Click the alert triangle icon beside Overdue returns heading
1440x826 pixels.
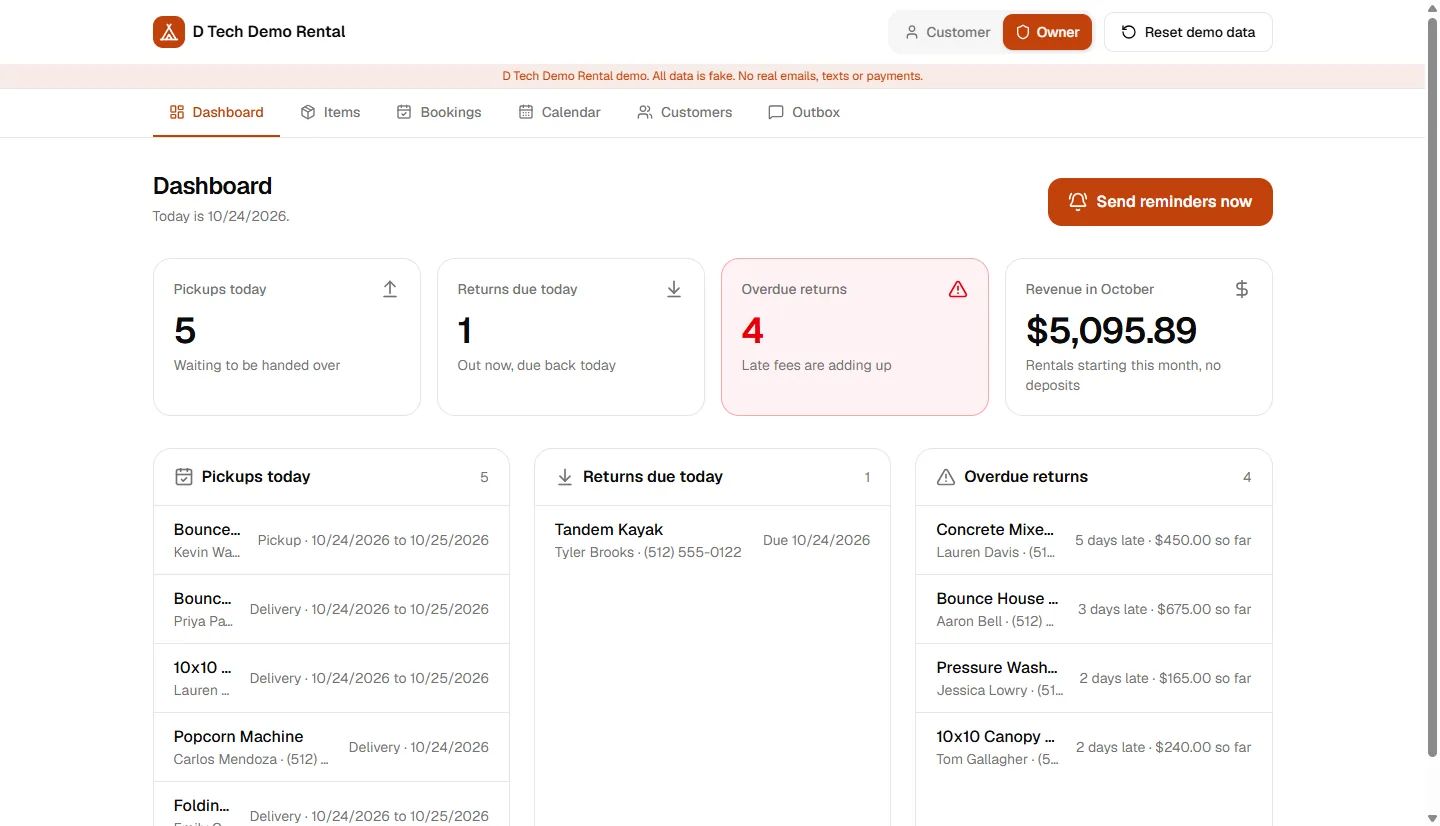point(946,477)
